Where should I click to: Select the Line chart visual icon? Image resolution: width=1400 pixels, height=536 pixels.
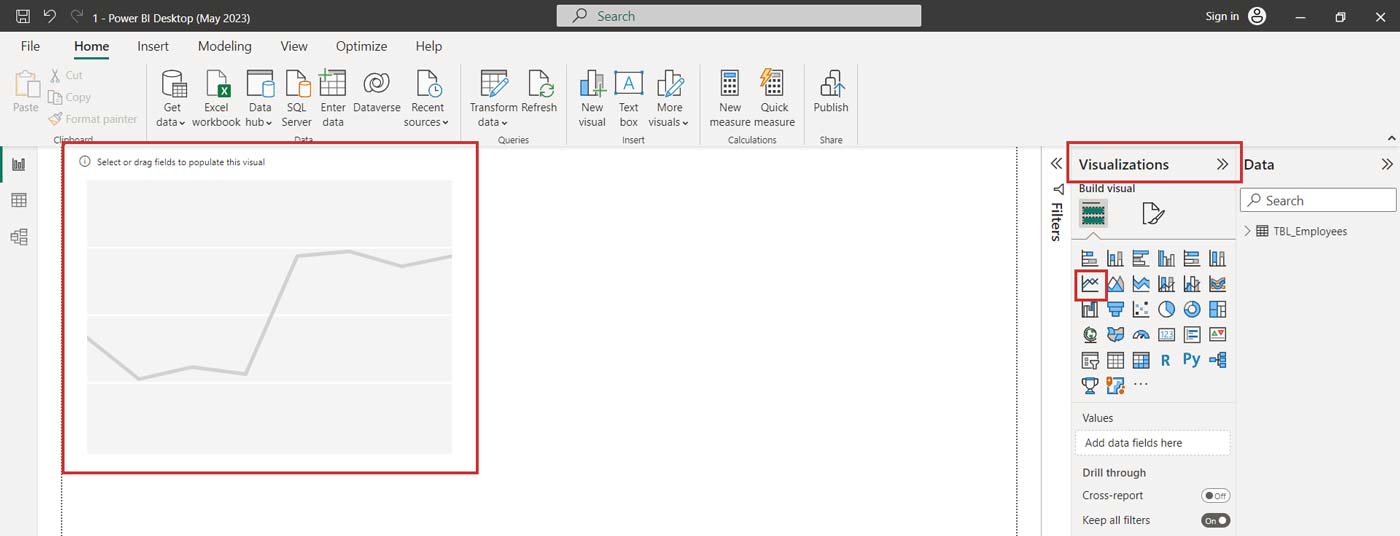point(1090,284)
